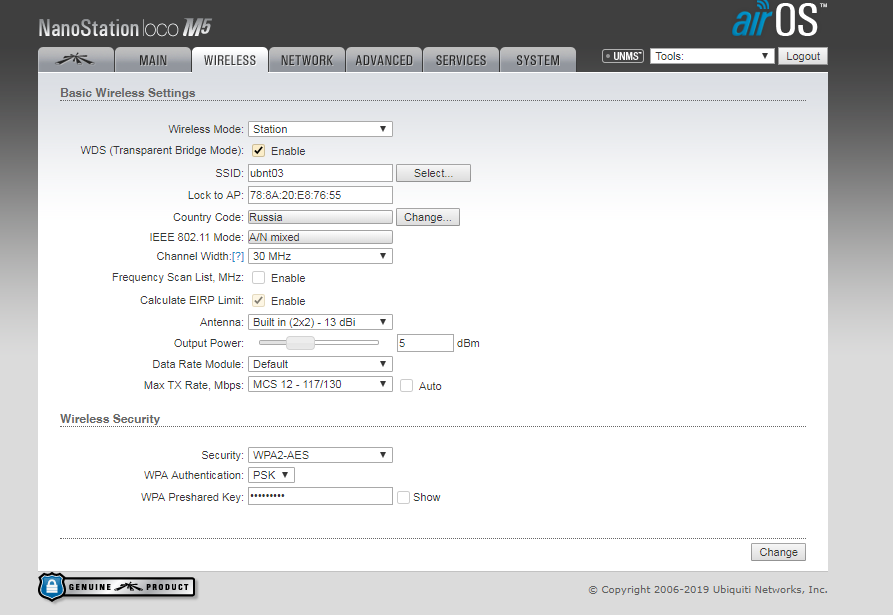Click the Country Code Change button
This screenshot has height=615, width=893.
click(x=428, y=217)
